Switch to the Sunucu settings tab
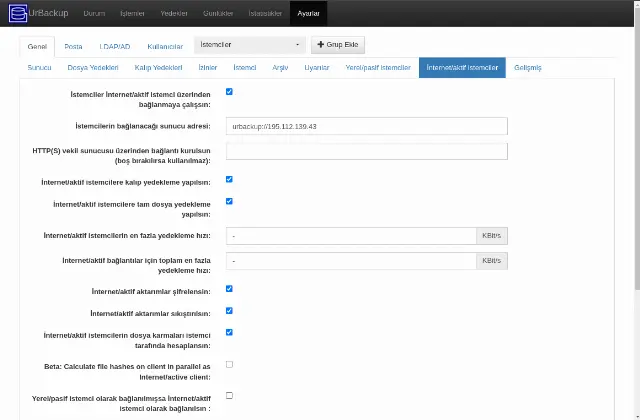Image resolution: width=640 pixels, height=420 pixels. pos(40,68)
